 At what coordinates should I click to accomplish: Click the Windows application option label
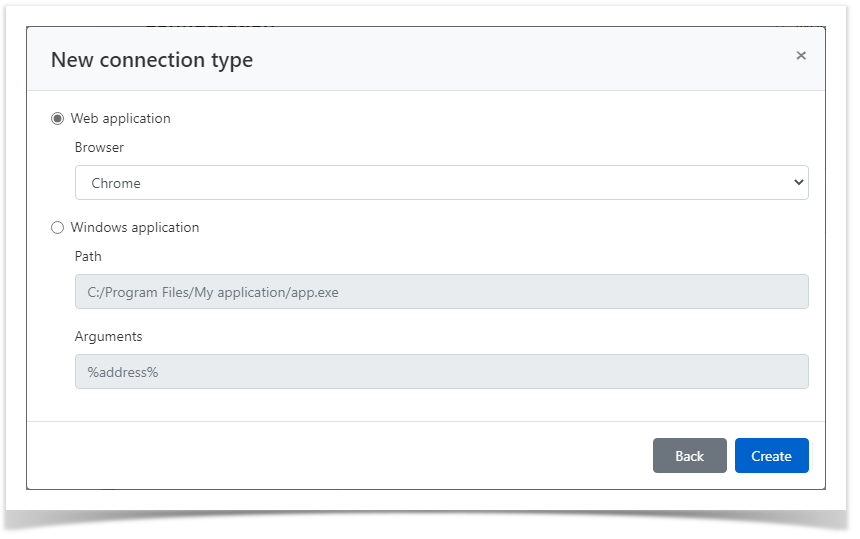click(x=134, y=227)
